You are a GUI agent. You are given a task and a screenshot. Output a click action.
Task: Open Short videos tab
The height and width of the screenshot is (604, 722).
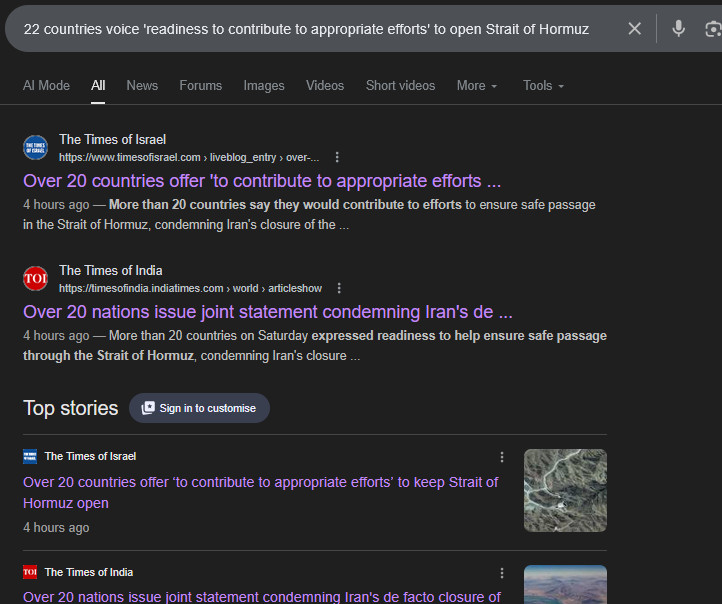(x=401, y=86)
